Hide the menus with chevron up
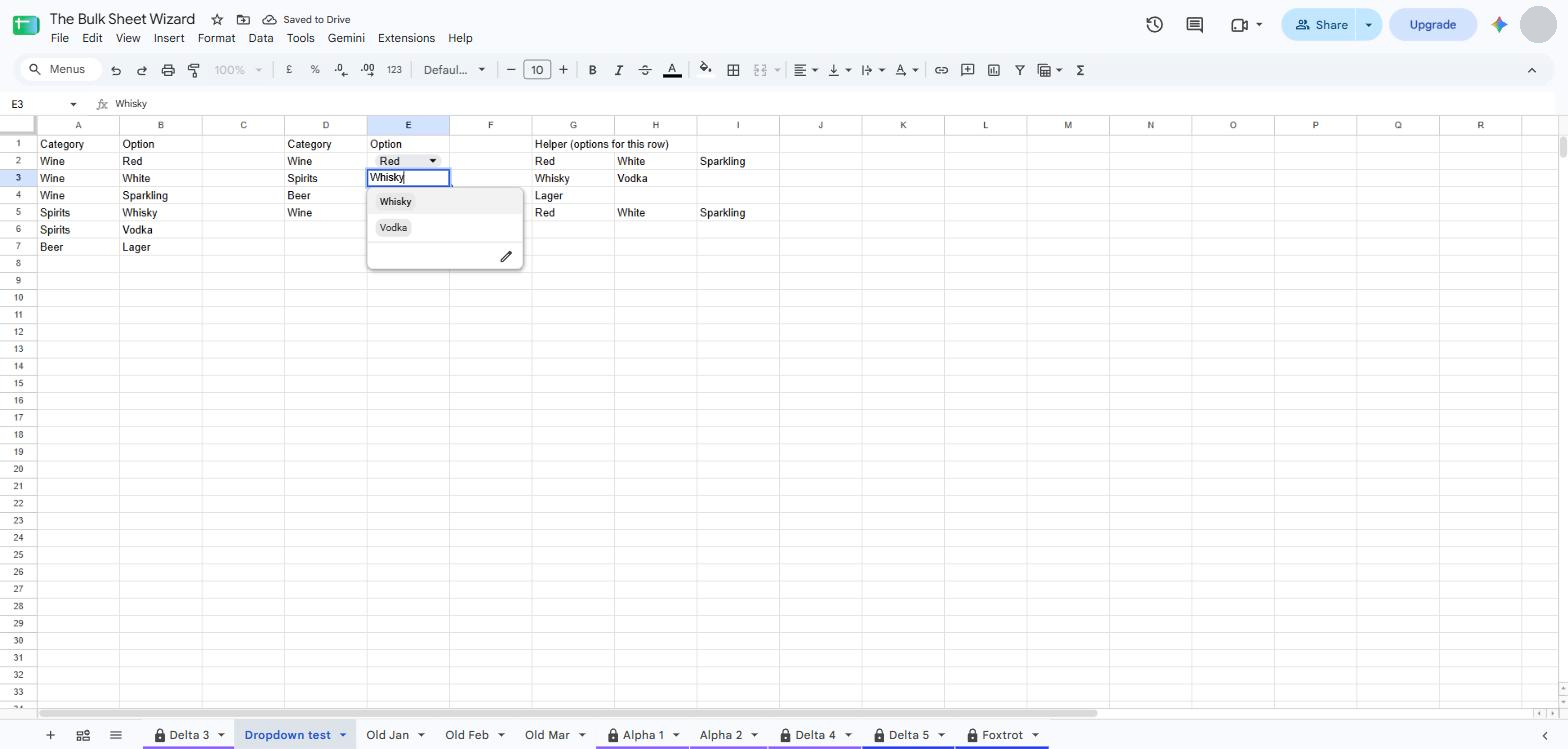Screen dimensions: 1568x749 click(x=1531, y=70)
